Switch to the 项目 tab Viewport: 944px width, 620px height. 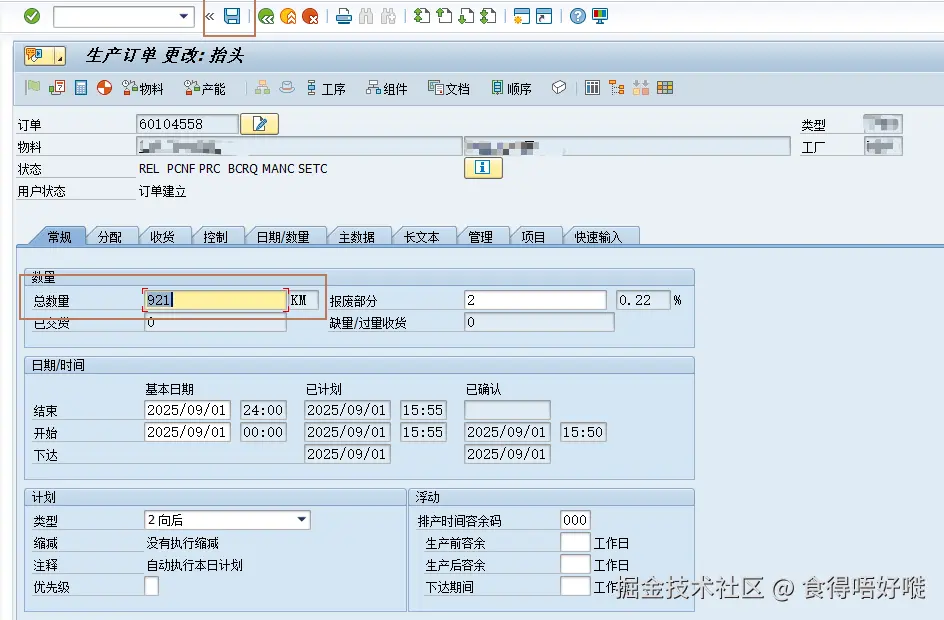click(x=533, y=237)
